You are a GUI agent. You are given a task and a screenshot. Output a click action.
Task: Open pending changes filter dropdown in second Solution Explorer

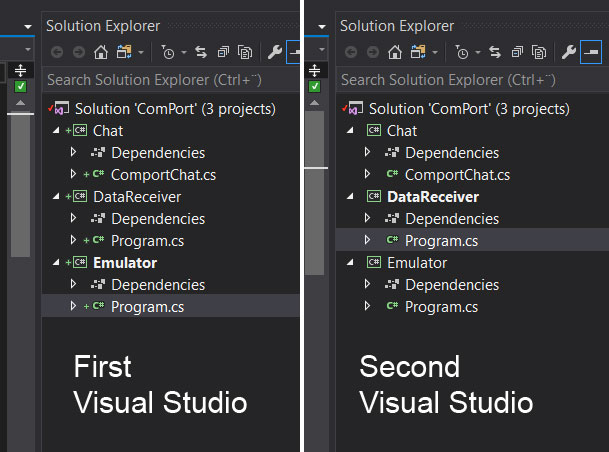(478, 52)
